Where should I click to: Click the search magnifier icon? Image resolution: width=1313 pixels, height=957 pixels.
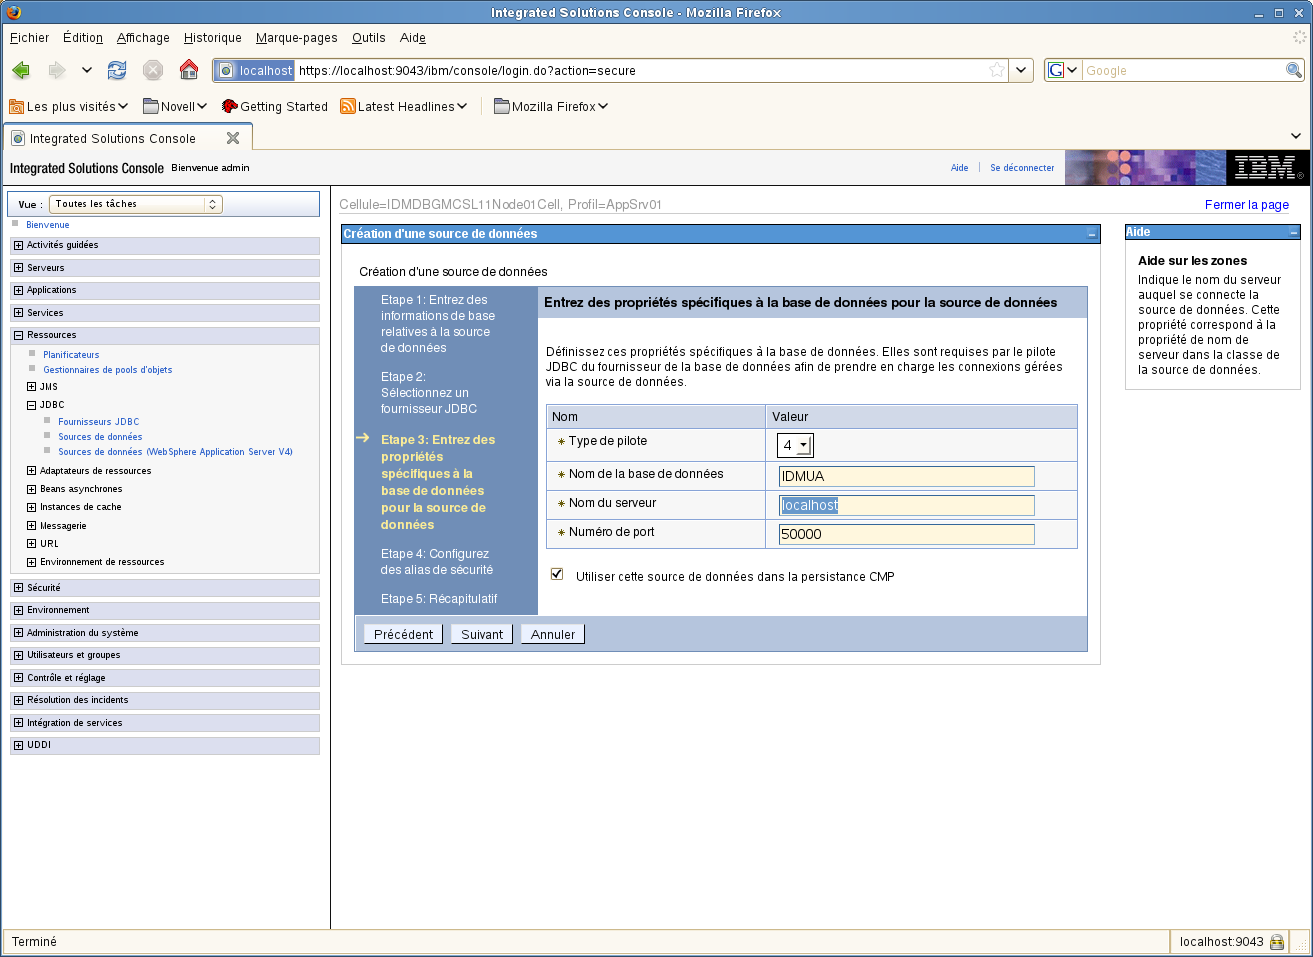click(x=1293, y=70)
